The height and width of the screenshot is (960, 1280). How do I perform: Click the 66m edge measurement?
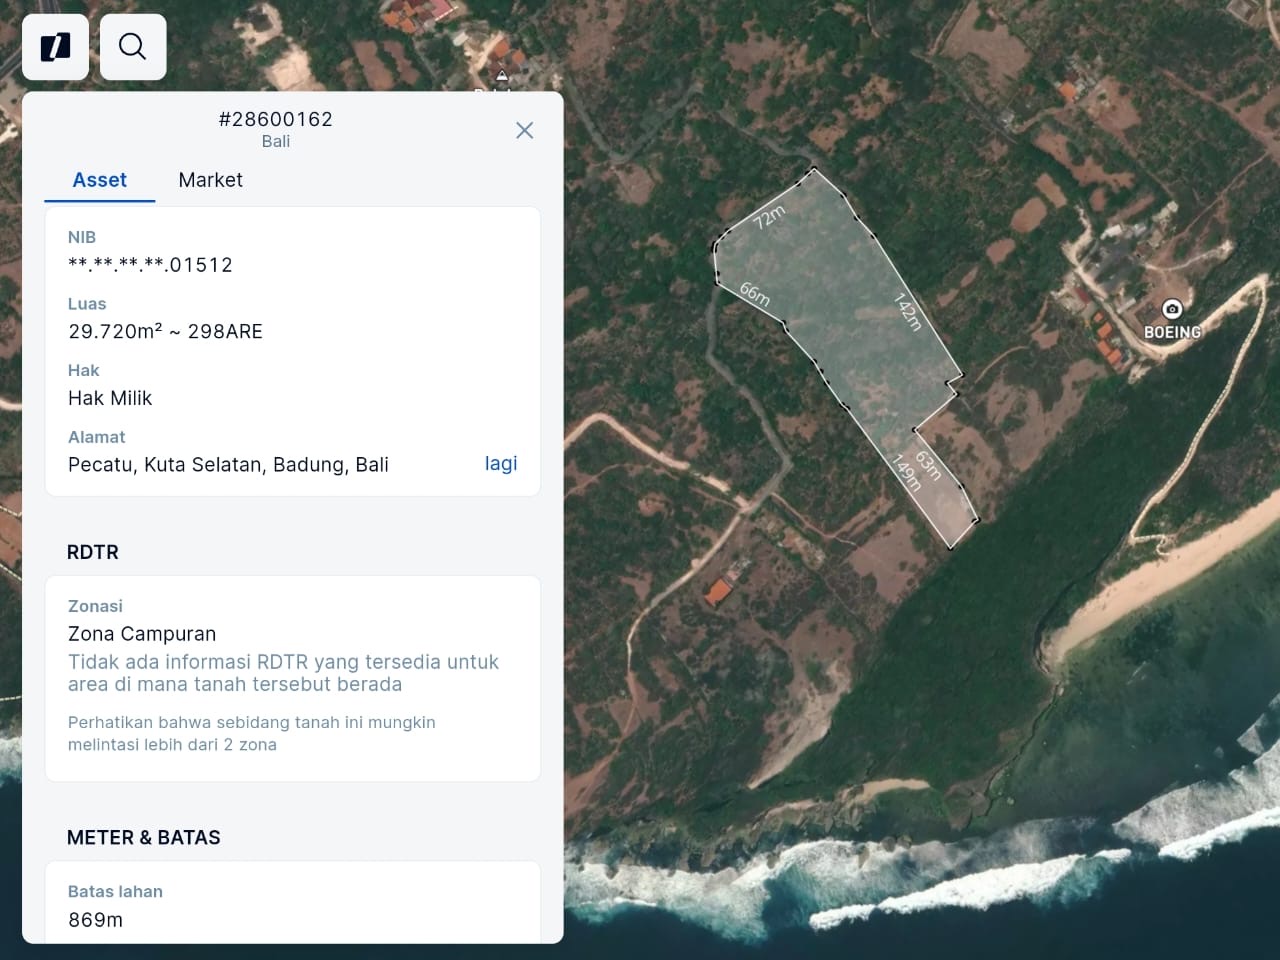tap(755, 294)
